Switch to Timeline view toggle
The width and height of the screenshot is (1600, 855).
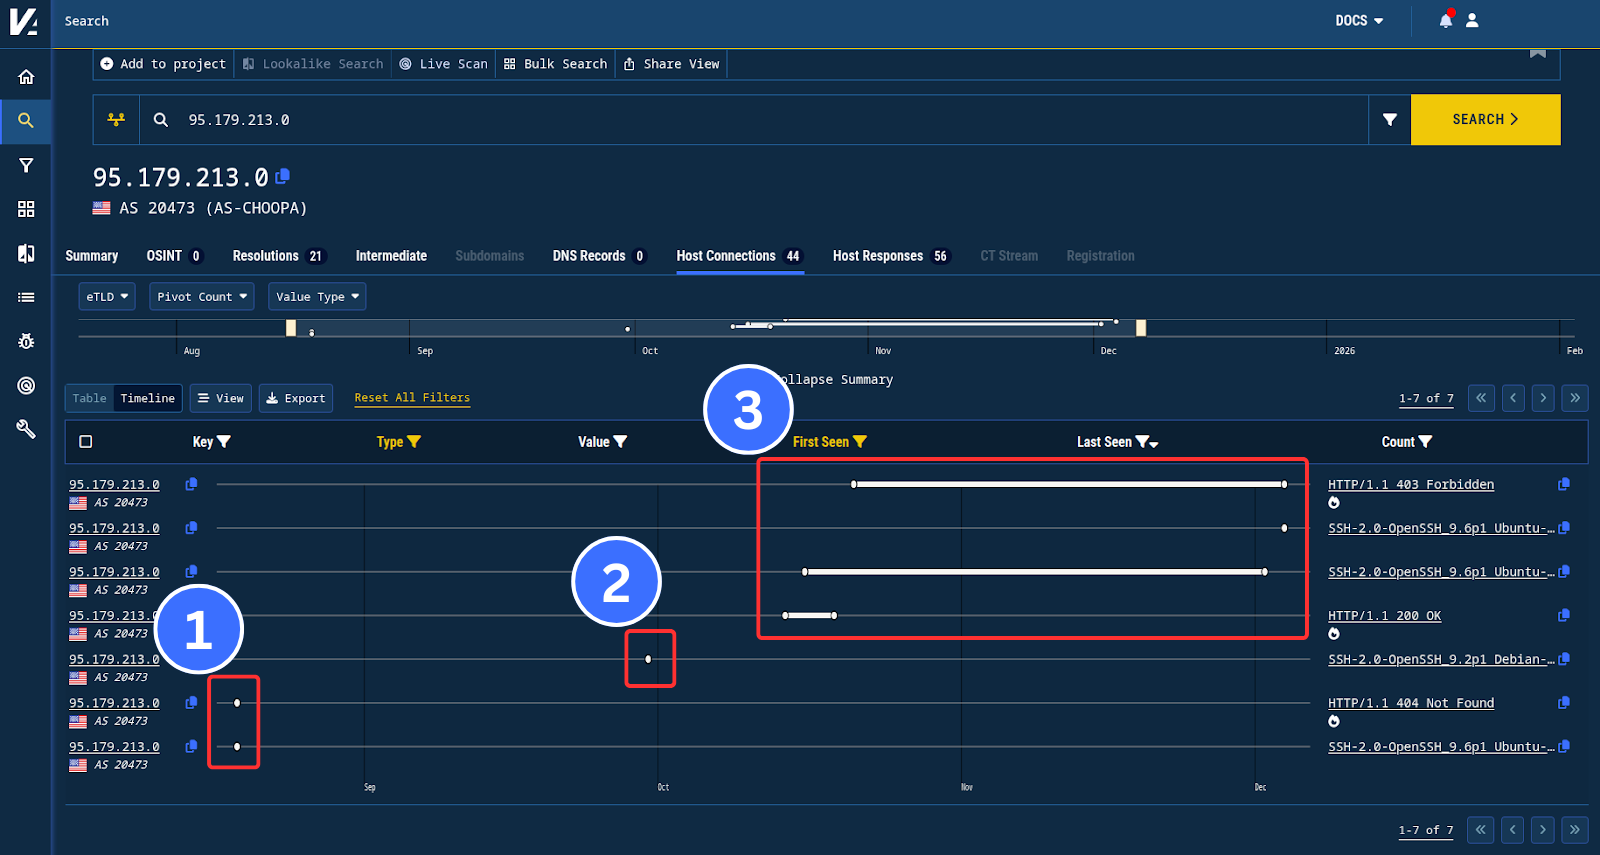tap(147, 398)
